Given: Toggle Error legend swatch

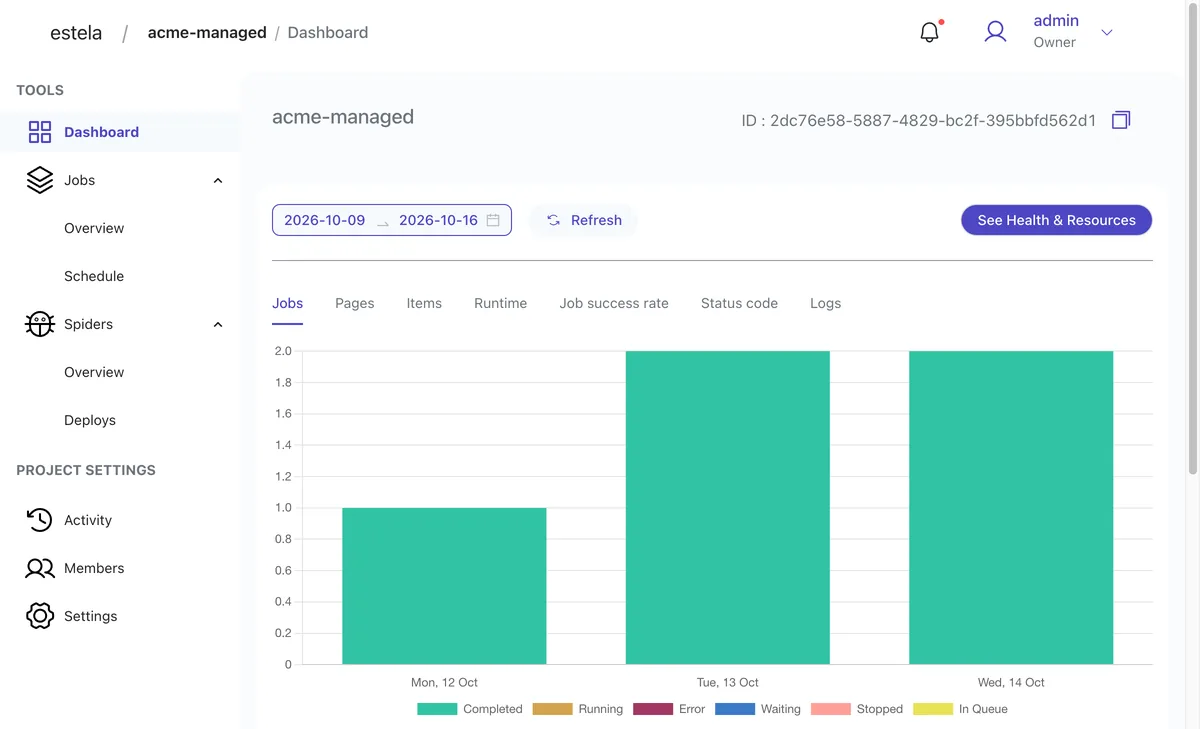Looking at the screenshot, I should [x=653, y=709].
